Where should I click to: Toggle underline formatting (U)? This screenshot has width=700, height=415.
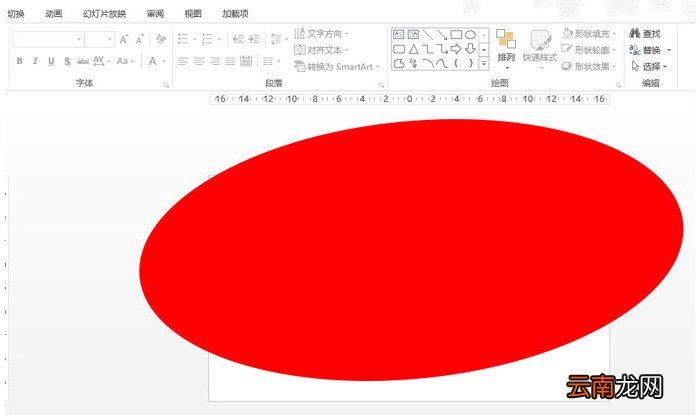pyautogui.click(x=51, y=61)
